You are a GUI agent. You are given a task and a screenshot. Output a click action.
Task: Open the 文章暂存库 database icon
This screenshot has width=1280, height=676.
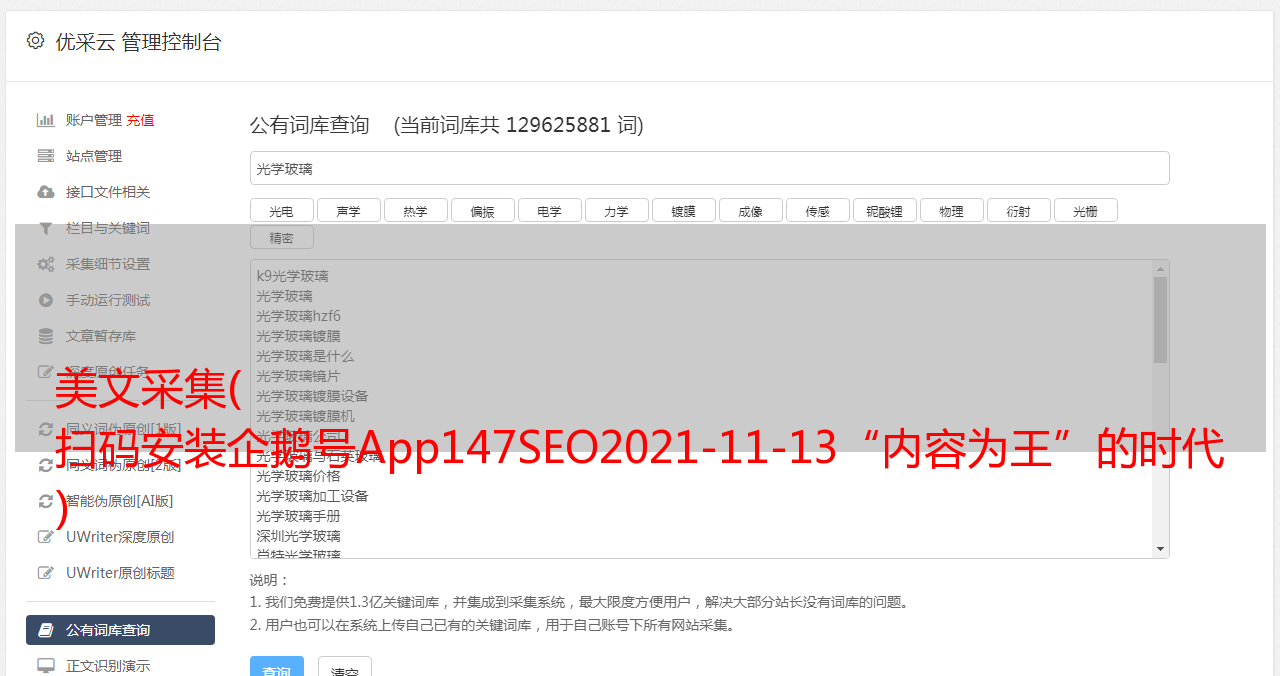coord(45,336)
